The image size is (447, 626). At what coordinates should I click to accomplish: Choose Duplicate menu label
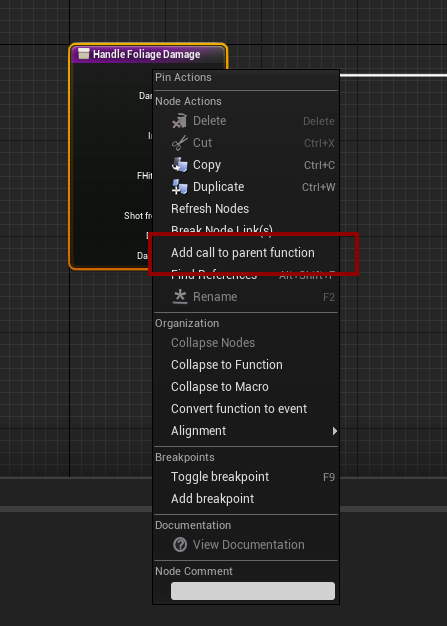[218, 186]
